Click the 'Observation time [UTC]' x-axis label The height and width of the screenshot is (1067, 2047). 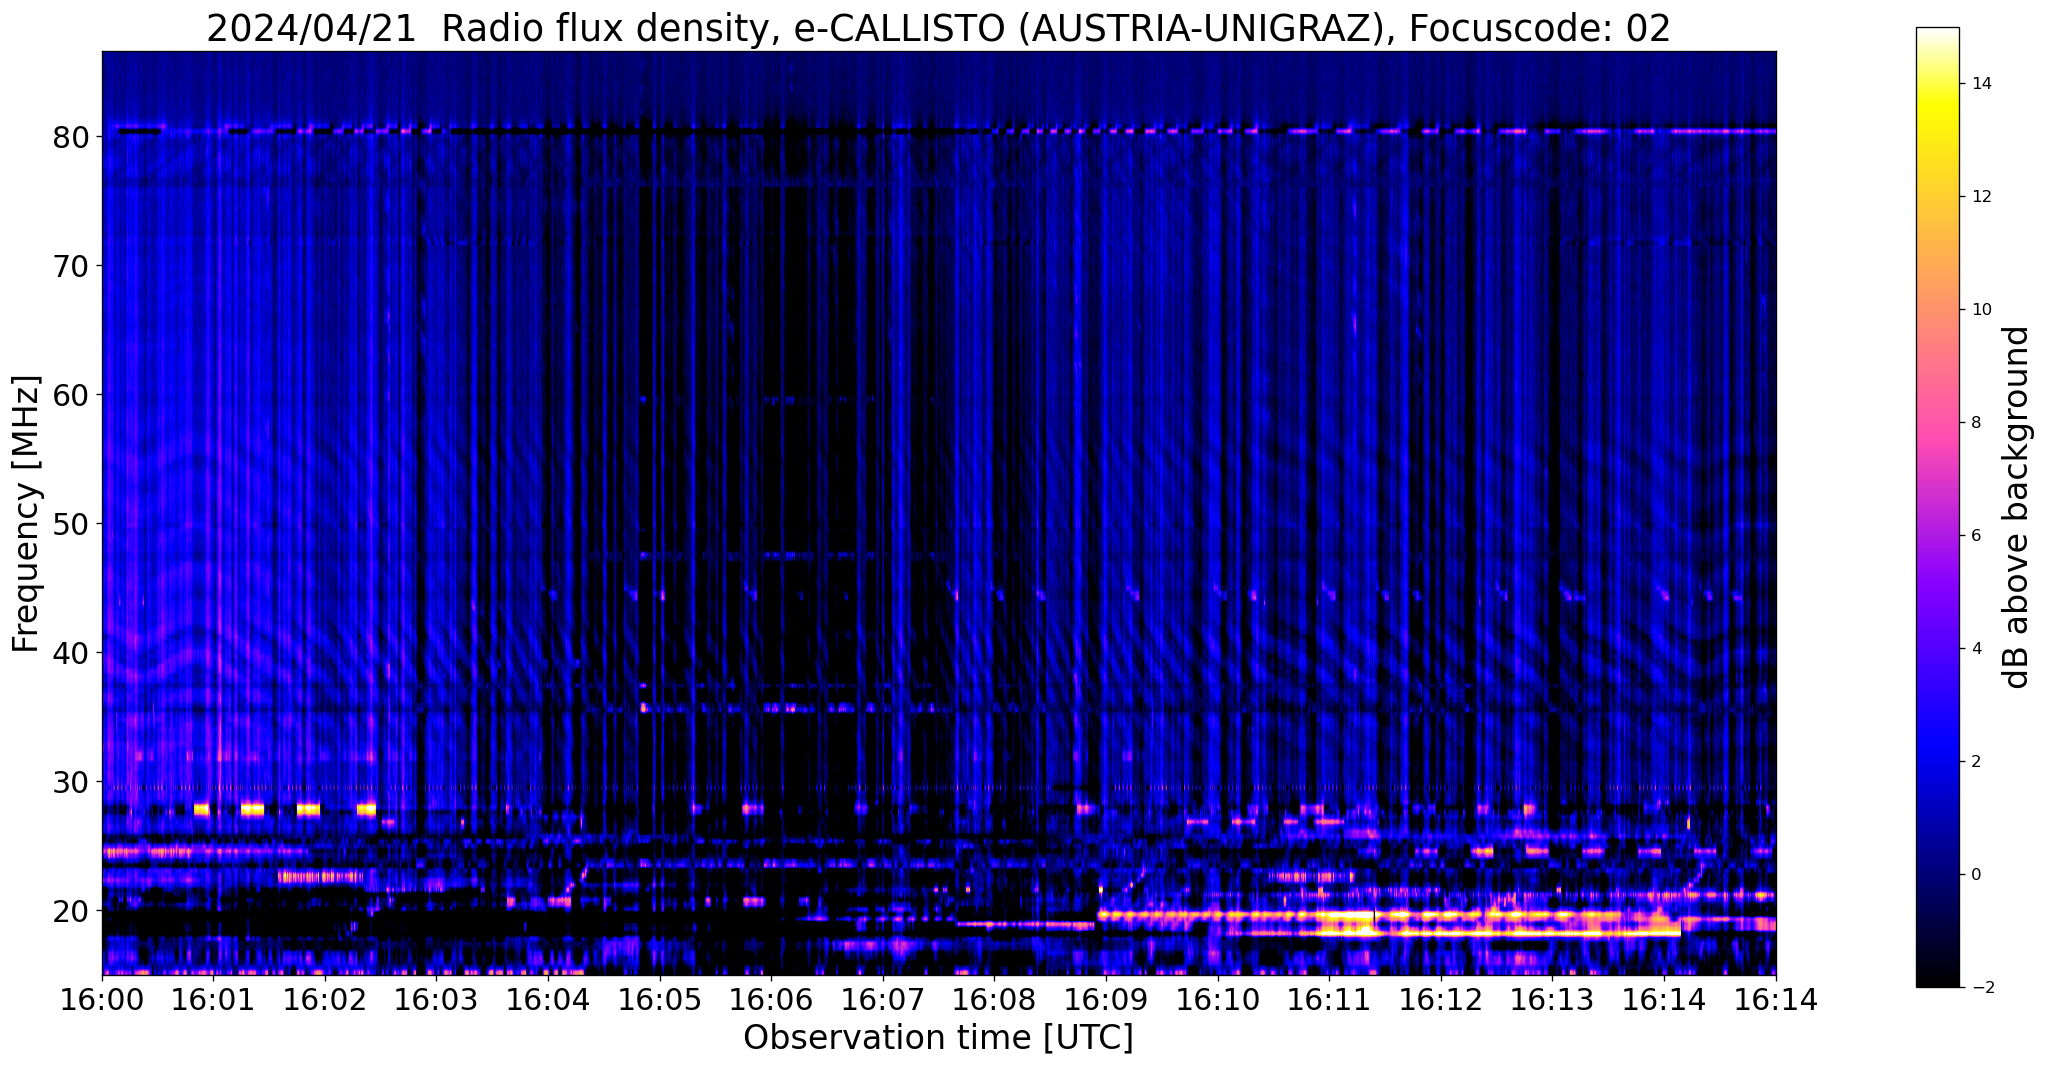click(x=938, y=1037)
